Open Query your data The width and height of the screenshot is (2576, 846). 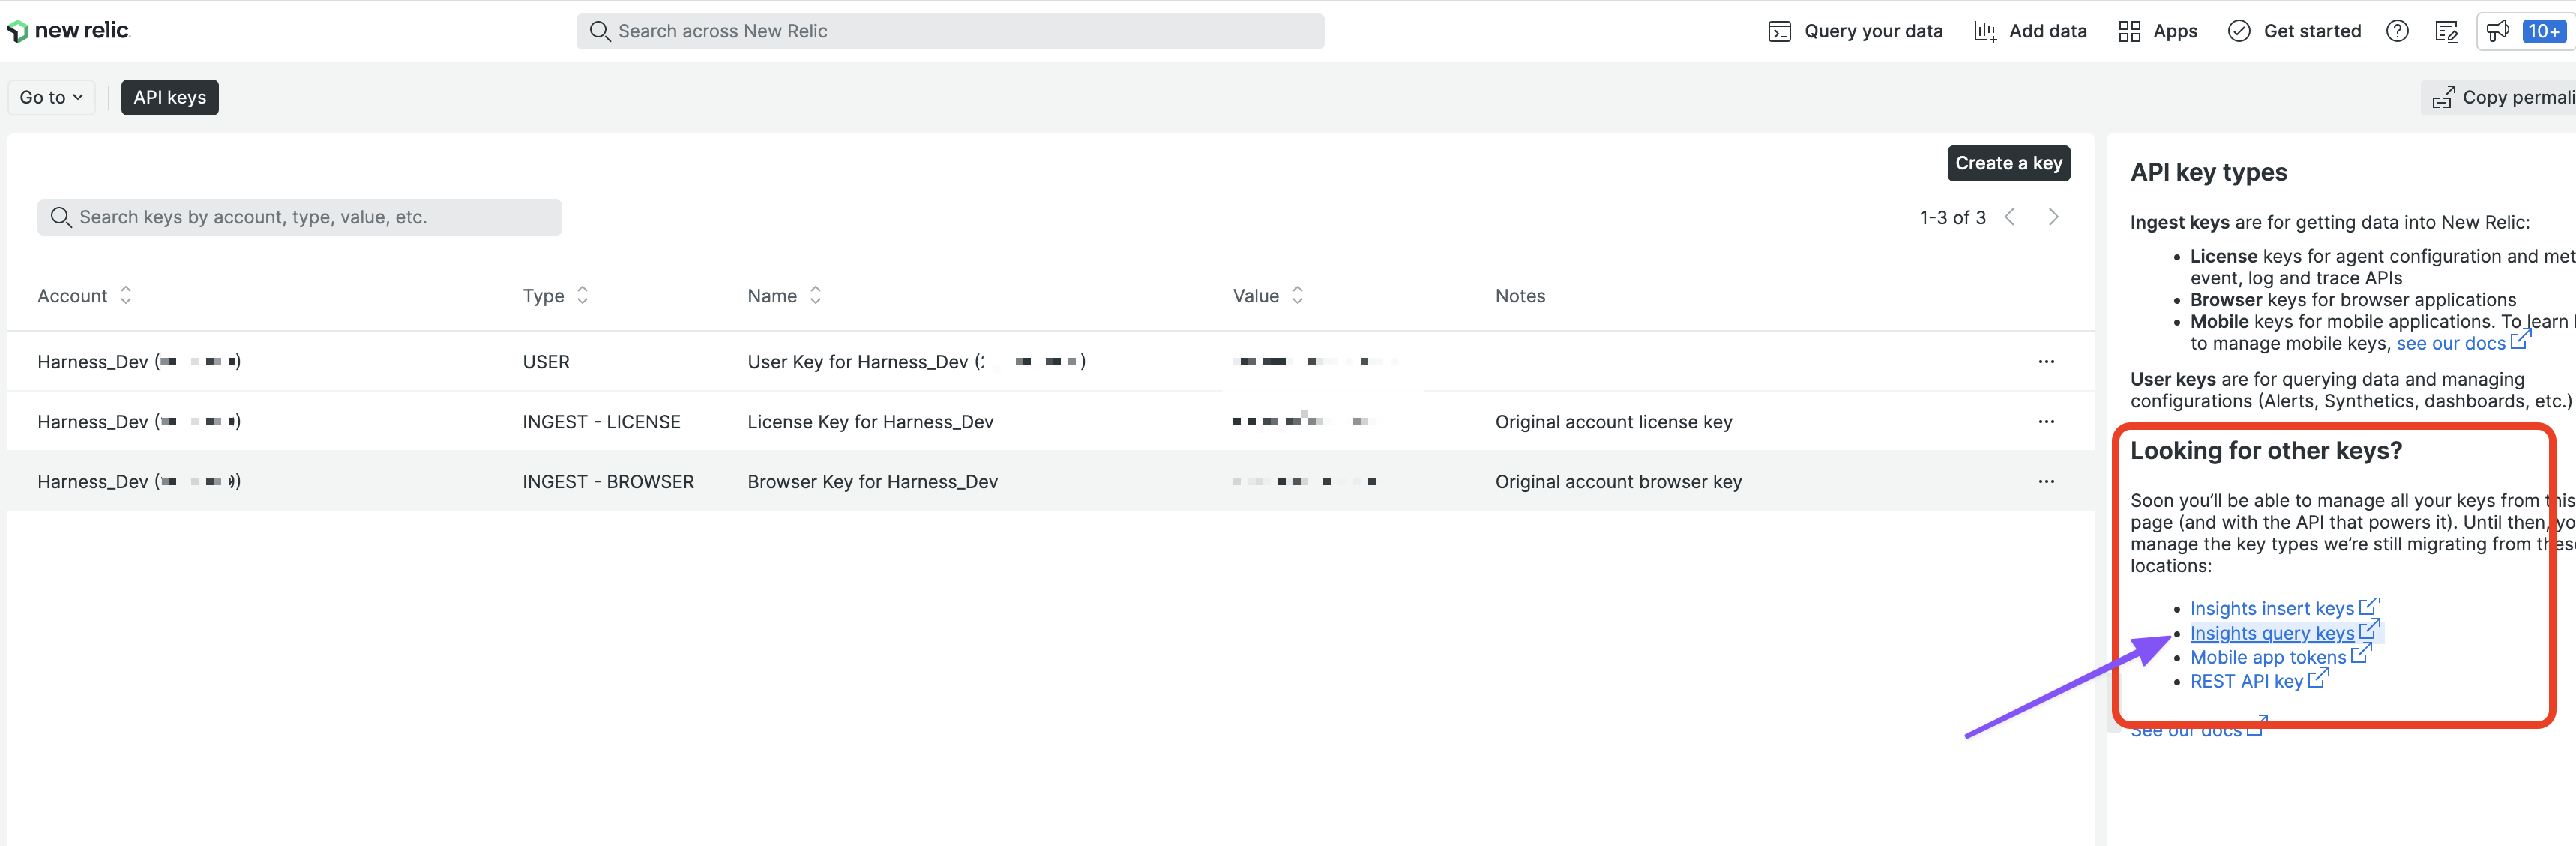(1855, 31)
